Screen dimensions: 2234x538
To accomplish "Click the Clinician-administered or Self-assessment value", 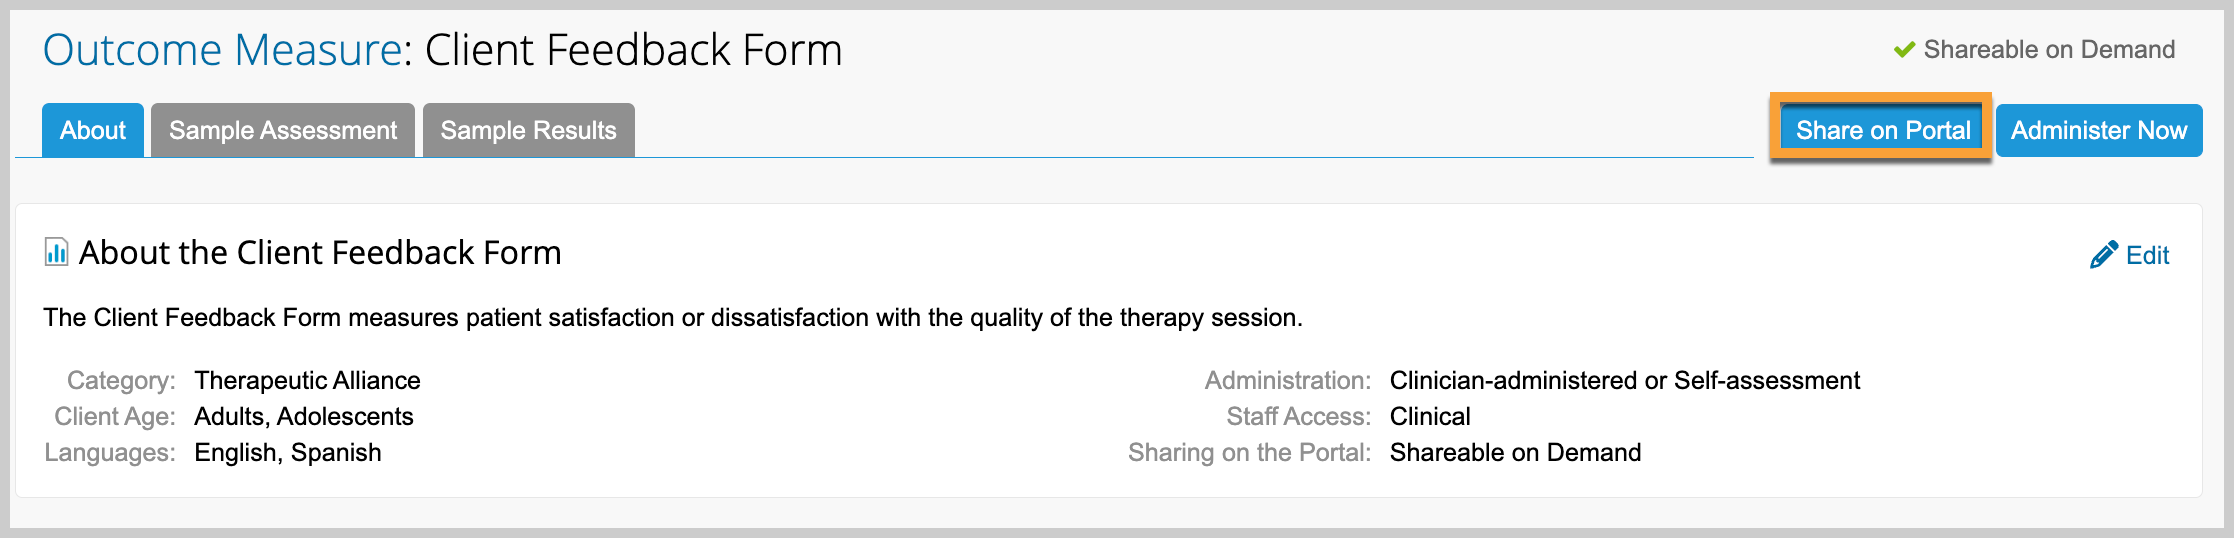I will [x=1625, y=381].
